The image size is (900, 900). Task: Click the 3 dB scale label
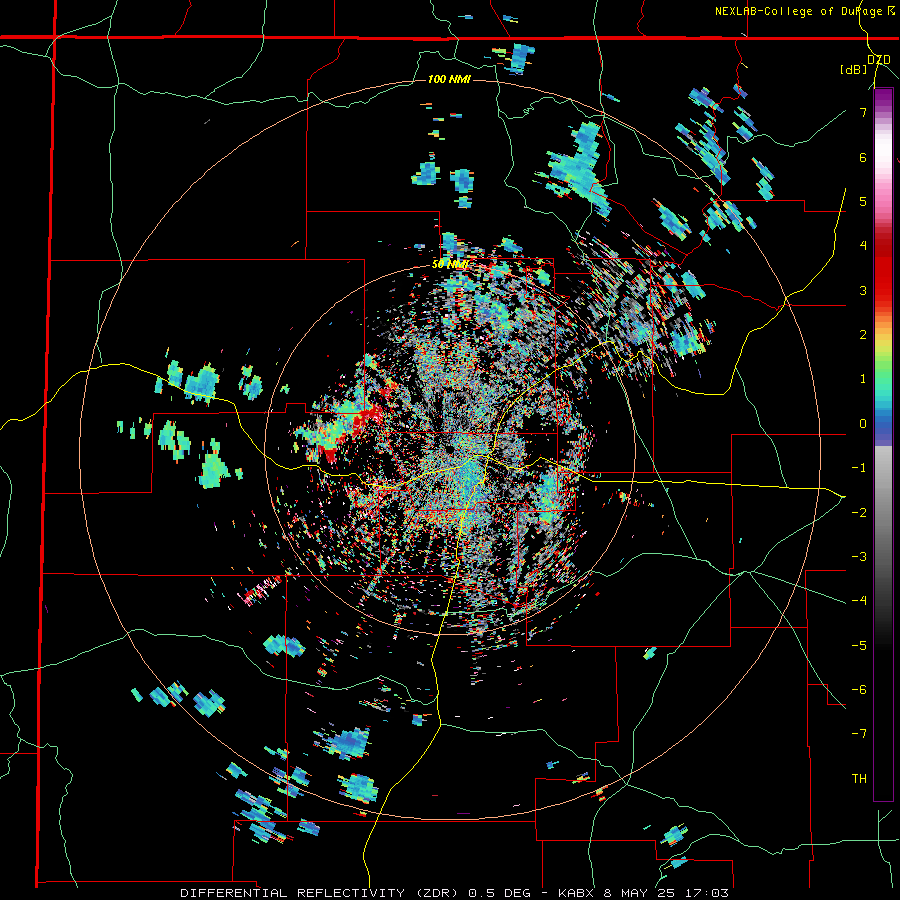(x=863, y=290)
